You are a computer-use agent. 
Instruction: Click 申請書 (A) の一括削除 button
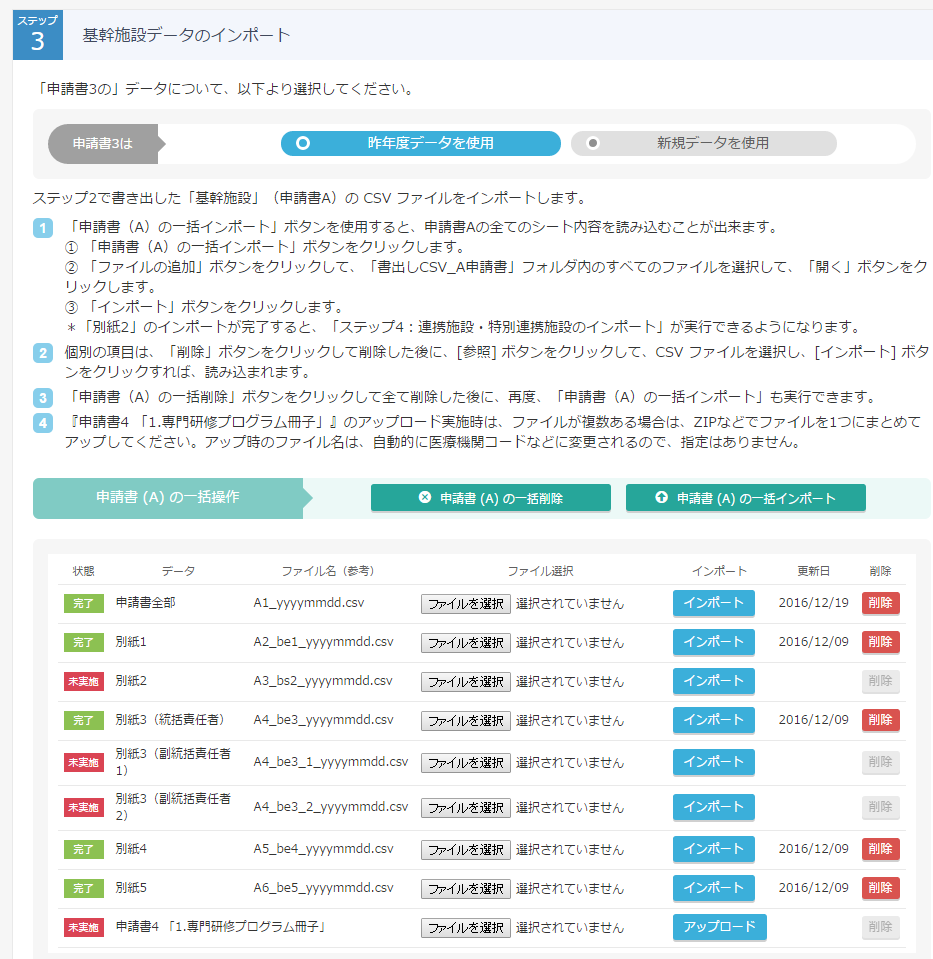tap(490, 498)
